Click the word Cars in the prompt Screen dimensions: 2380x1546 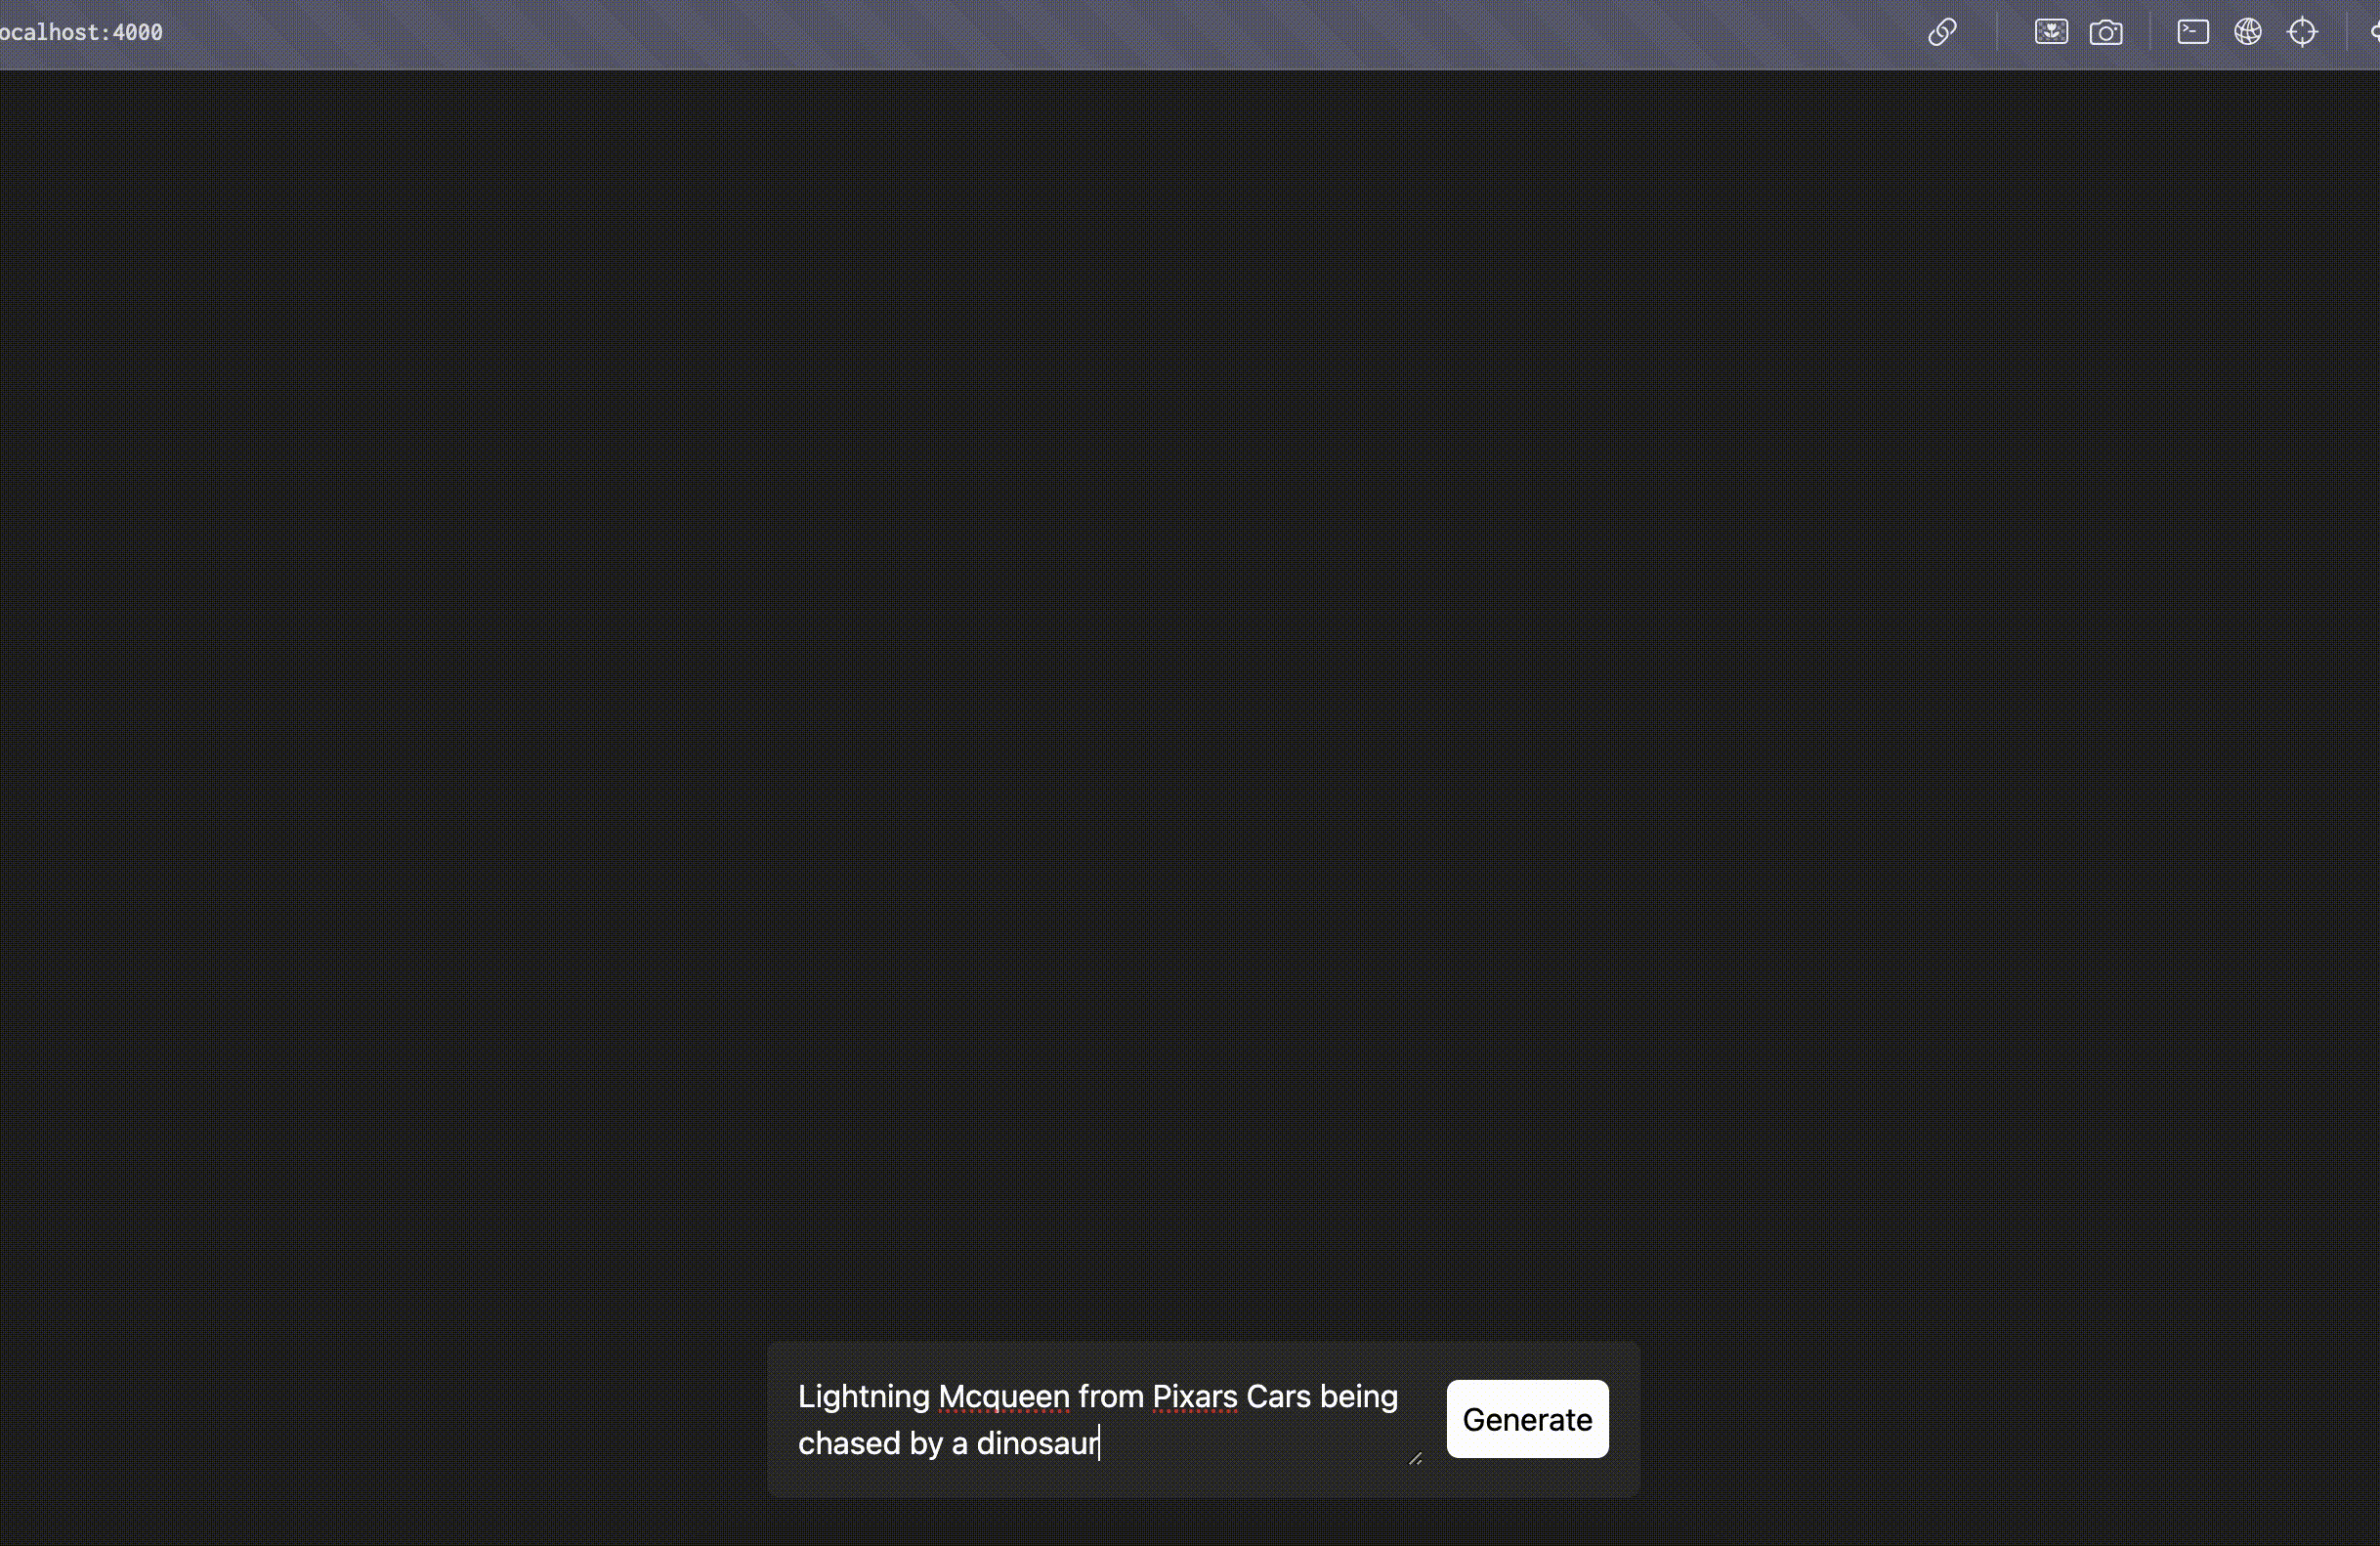1277,1396
